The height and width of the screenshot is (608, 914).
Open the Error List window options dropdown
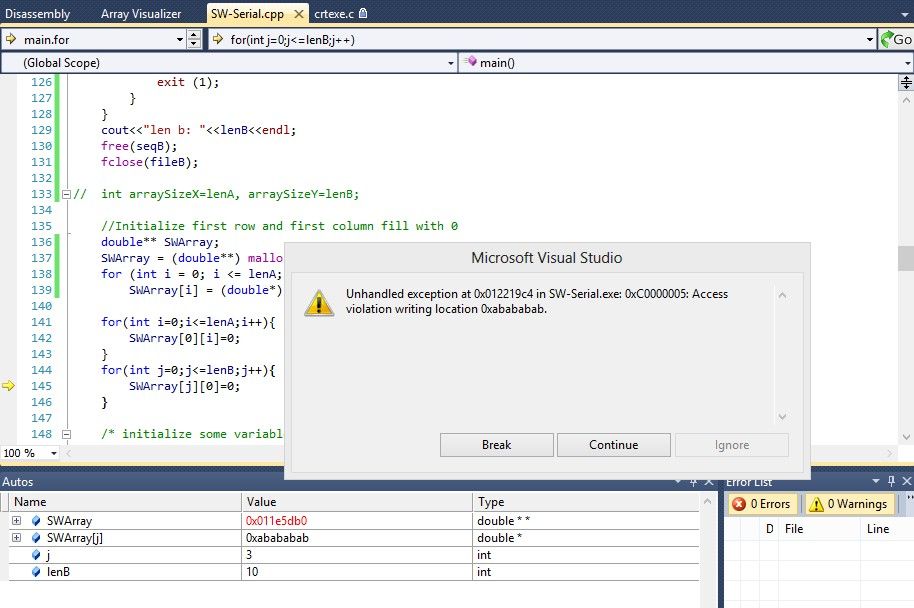[876, 481]
